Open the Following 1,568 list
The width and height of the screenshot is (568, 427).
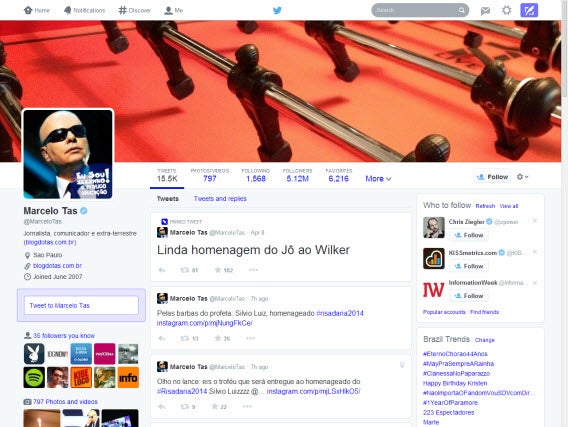(x=256, y=175)
